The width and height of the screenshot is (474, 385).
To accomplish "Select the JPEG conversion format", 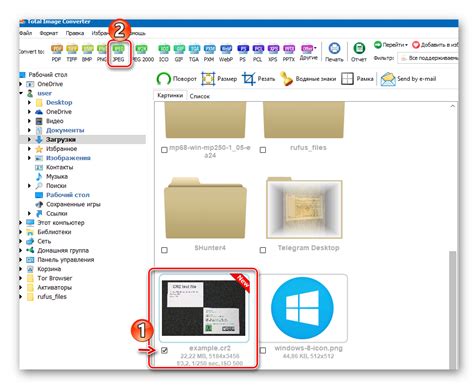I will pos(118,53).
